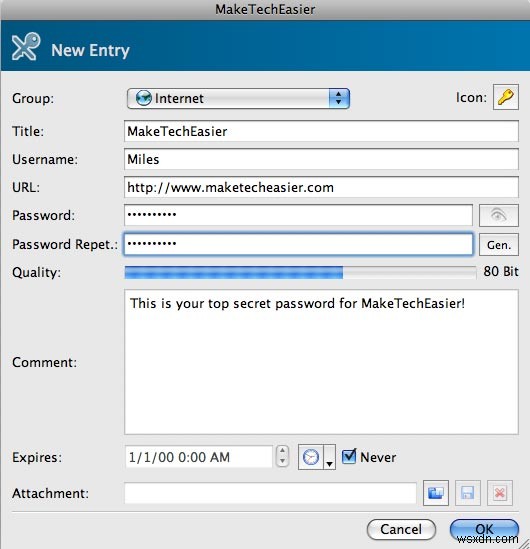Viewport: 530px width, 549px height.
Task: Open the calendar clock expiry picker
Action: coord(311,457)
